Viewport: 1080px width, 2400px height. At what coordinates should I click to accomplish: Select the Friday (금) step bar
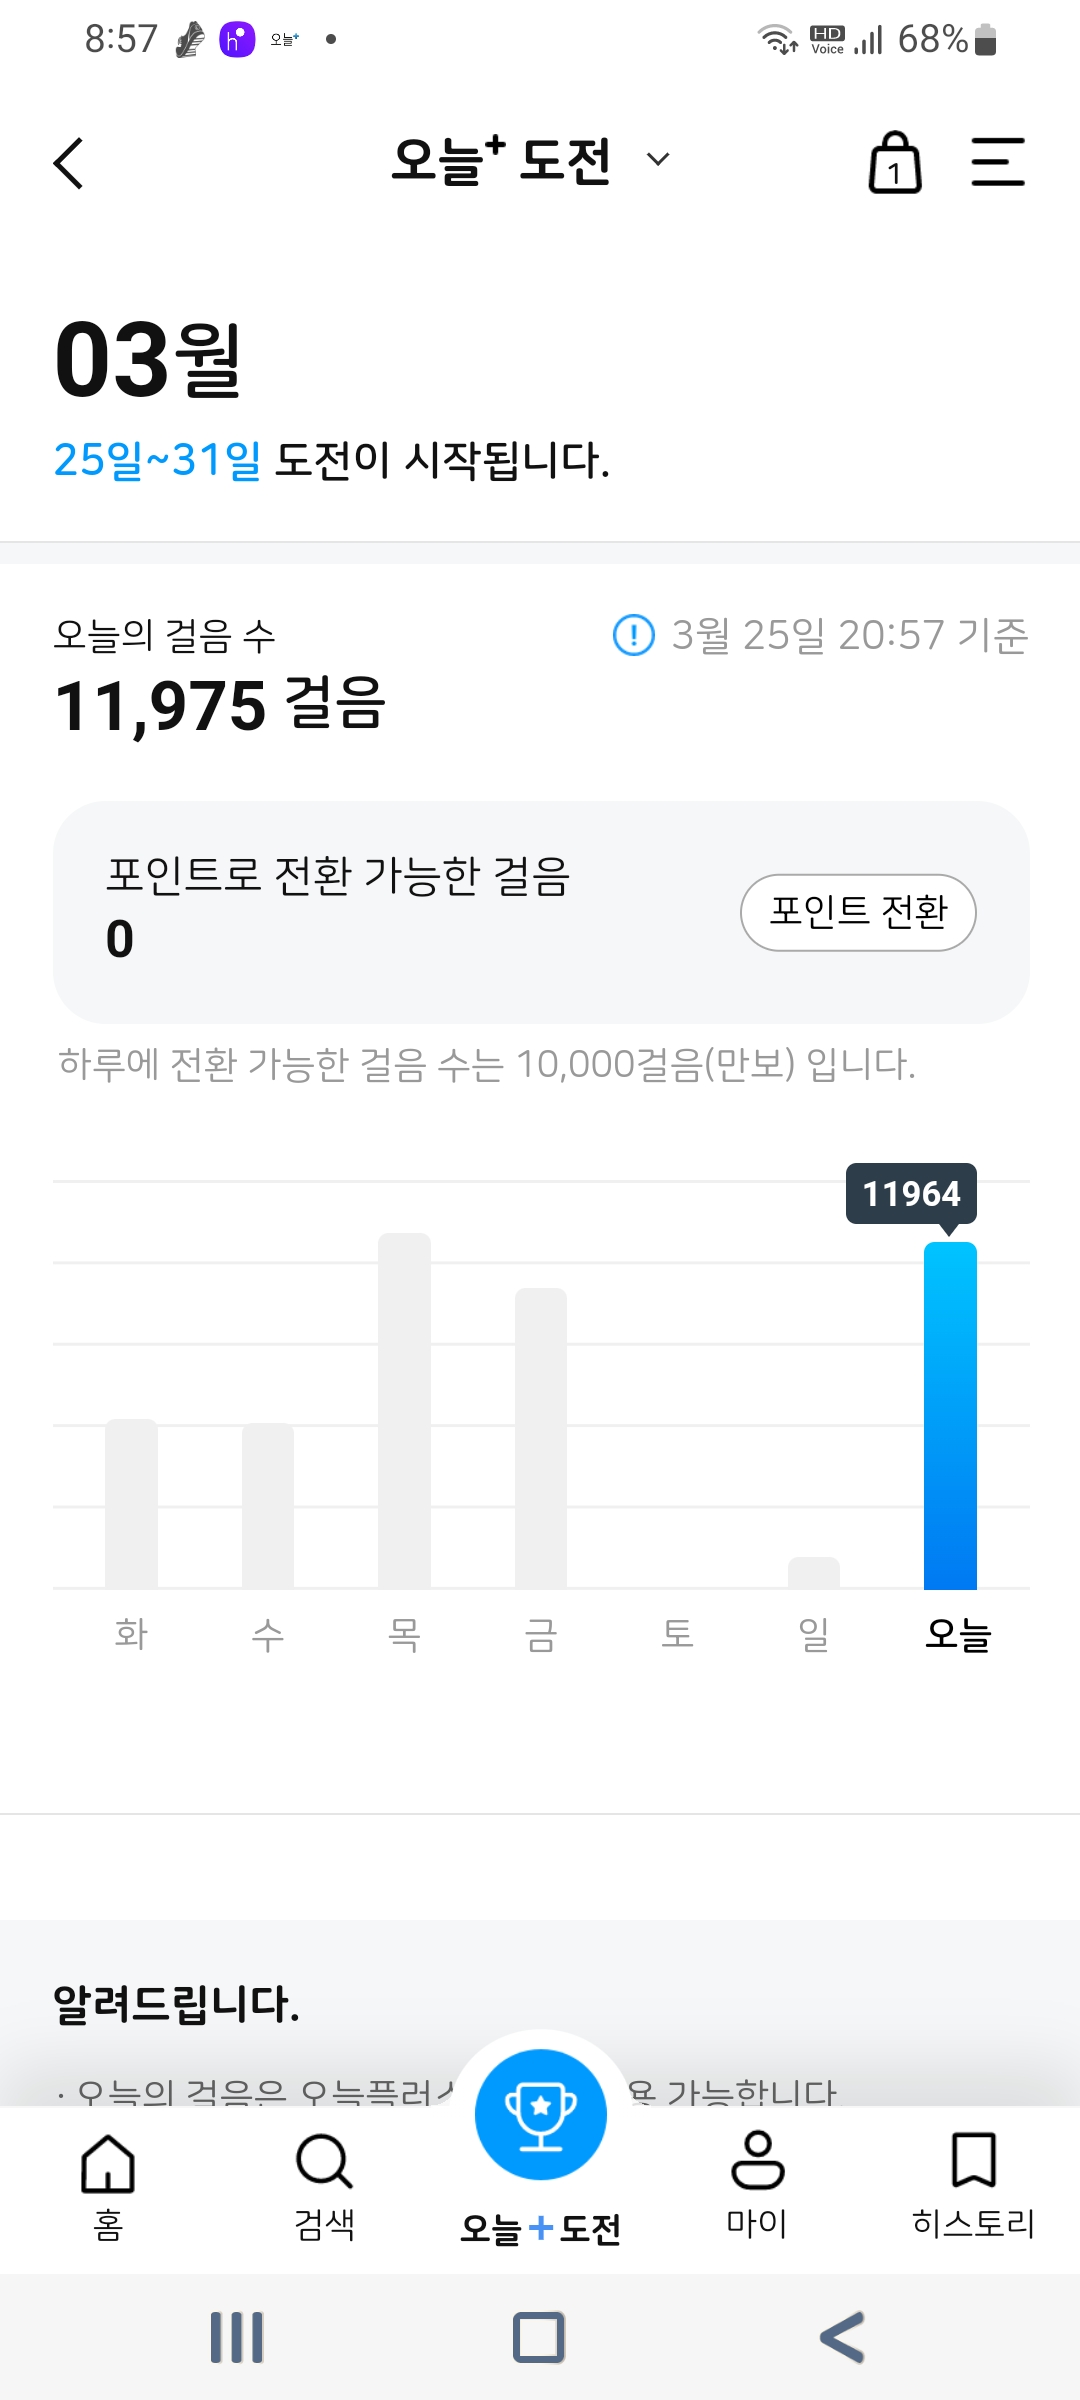tap(540, 1437)
